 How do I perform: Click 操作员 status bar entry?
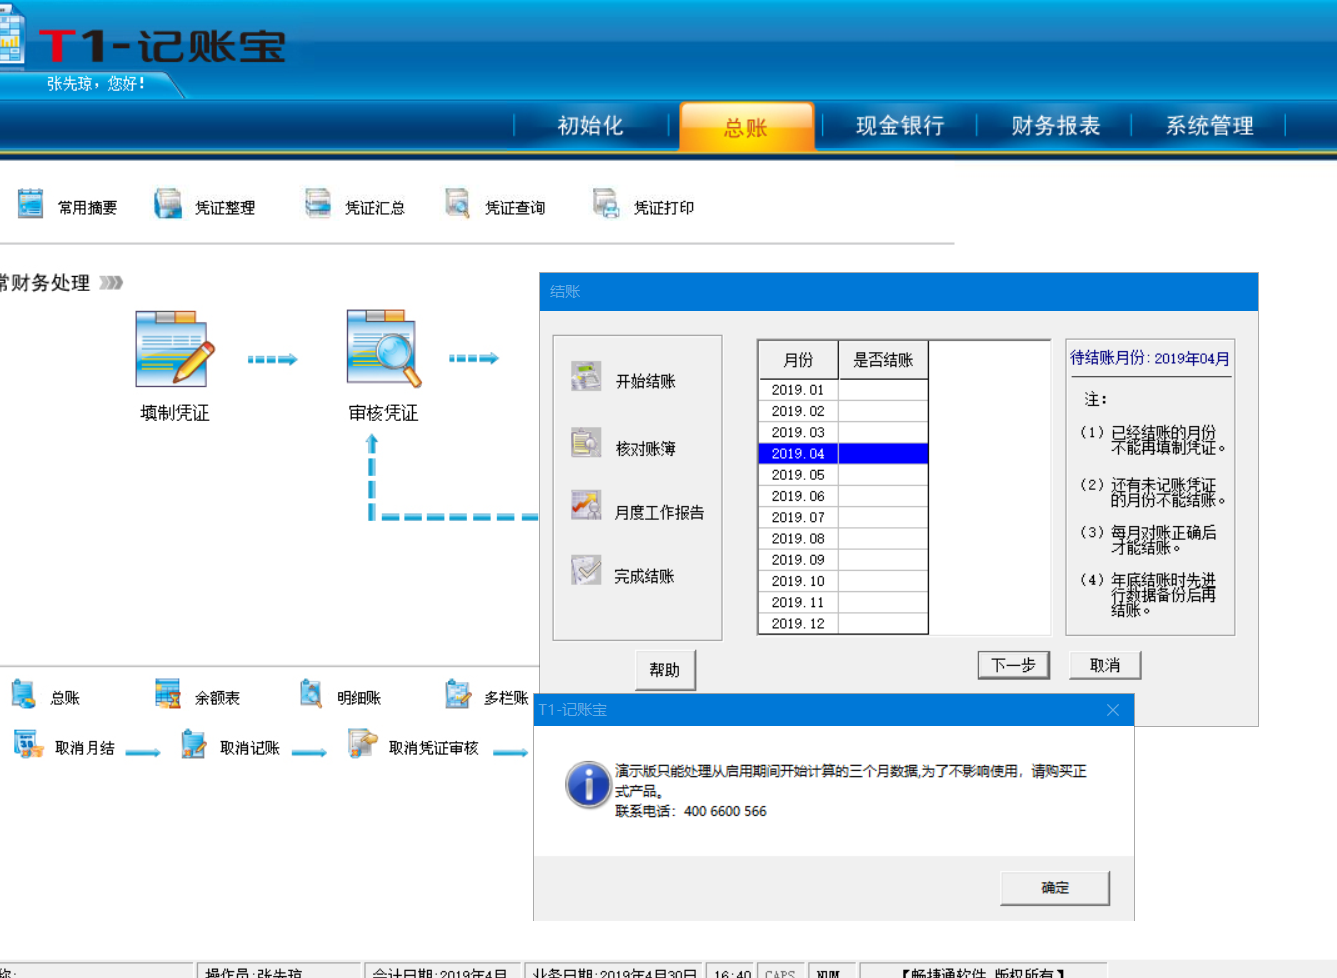click(x=278, y=972)
